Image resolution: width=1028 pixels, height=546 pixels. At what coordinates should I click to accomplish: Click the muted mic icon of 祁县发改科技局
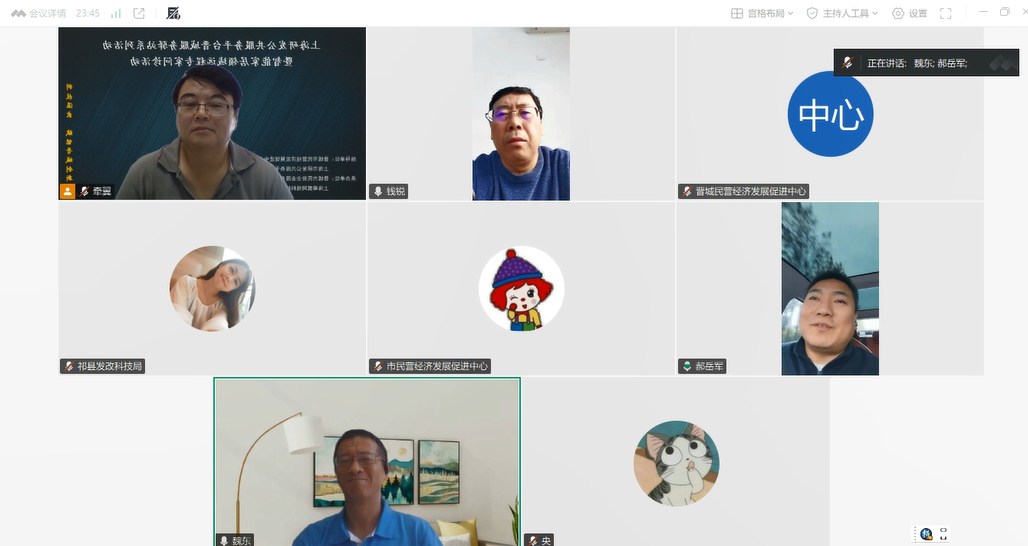[x=69, y=367]
